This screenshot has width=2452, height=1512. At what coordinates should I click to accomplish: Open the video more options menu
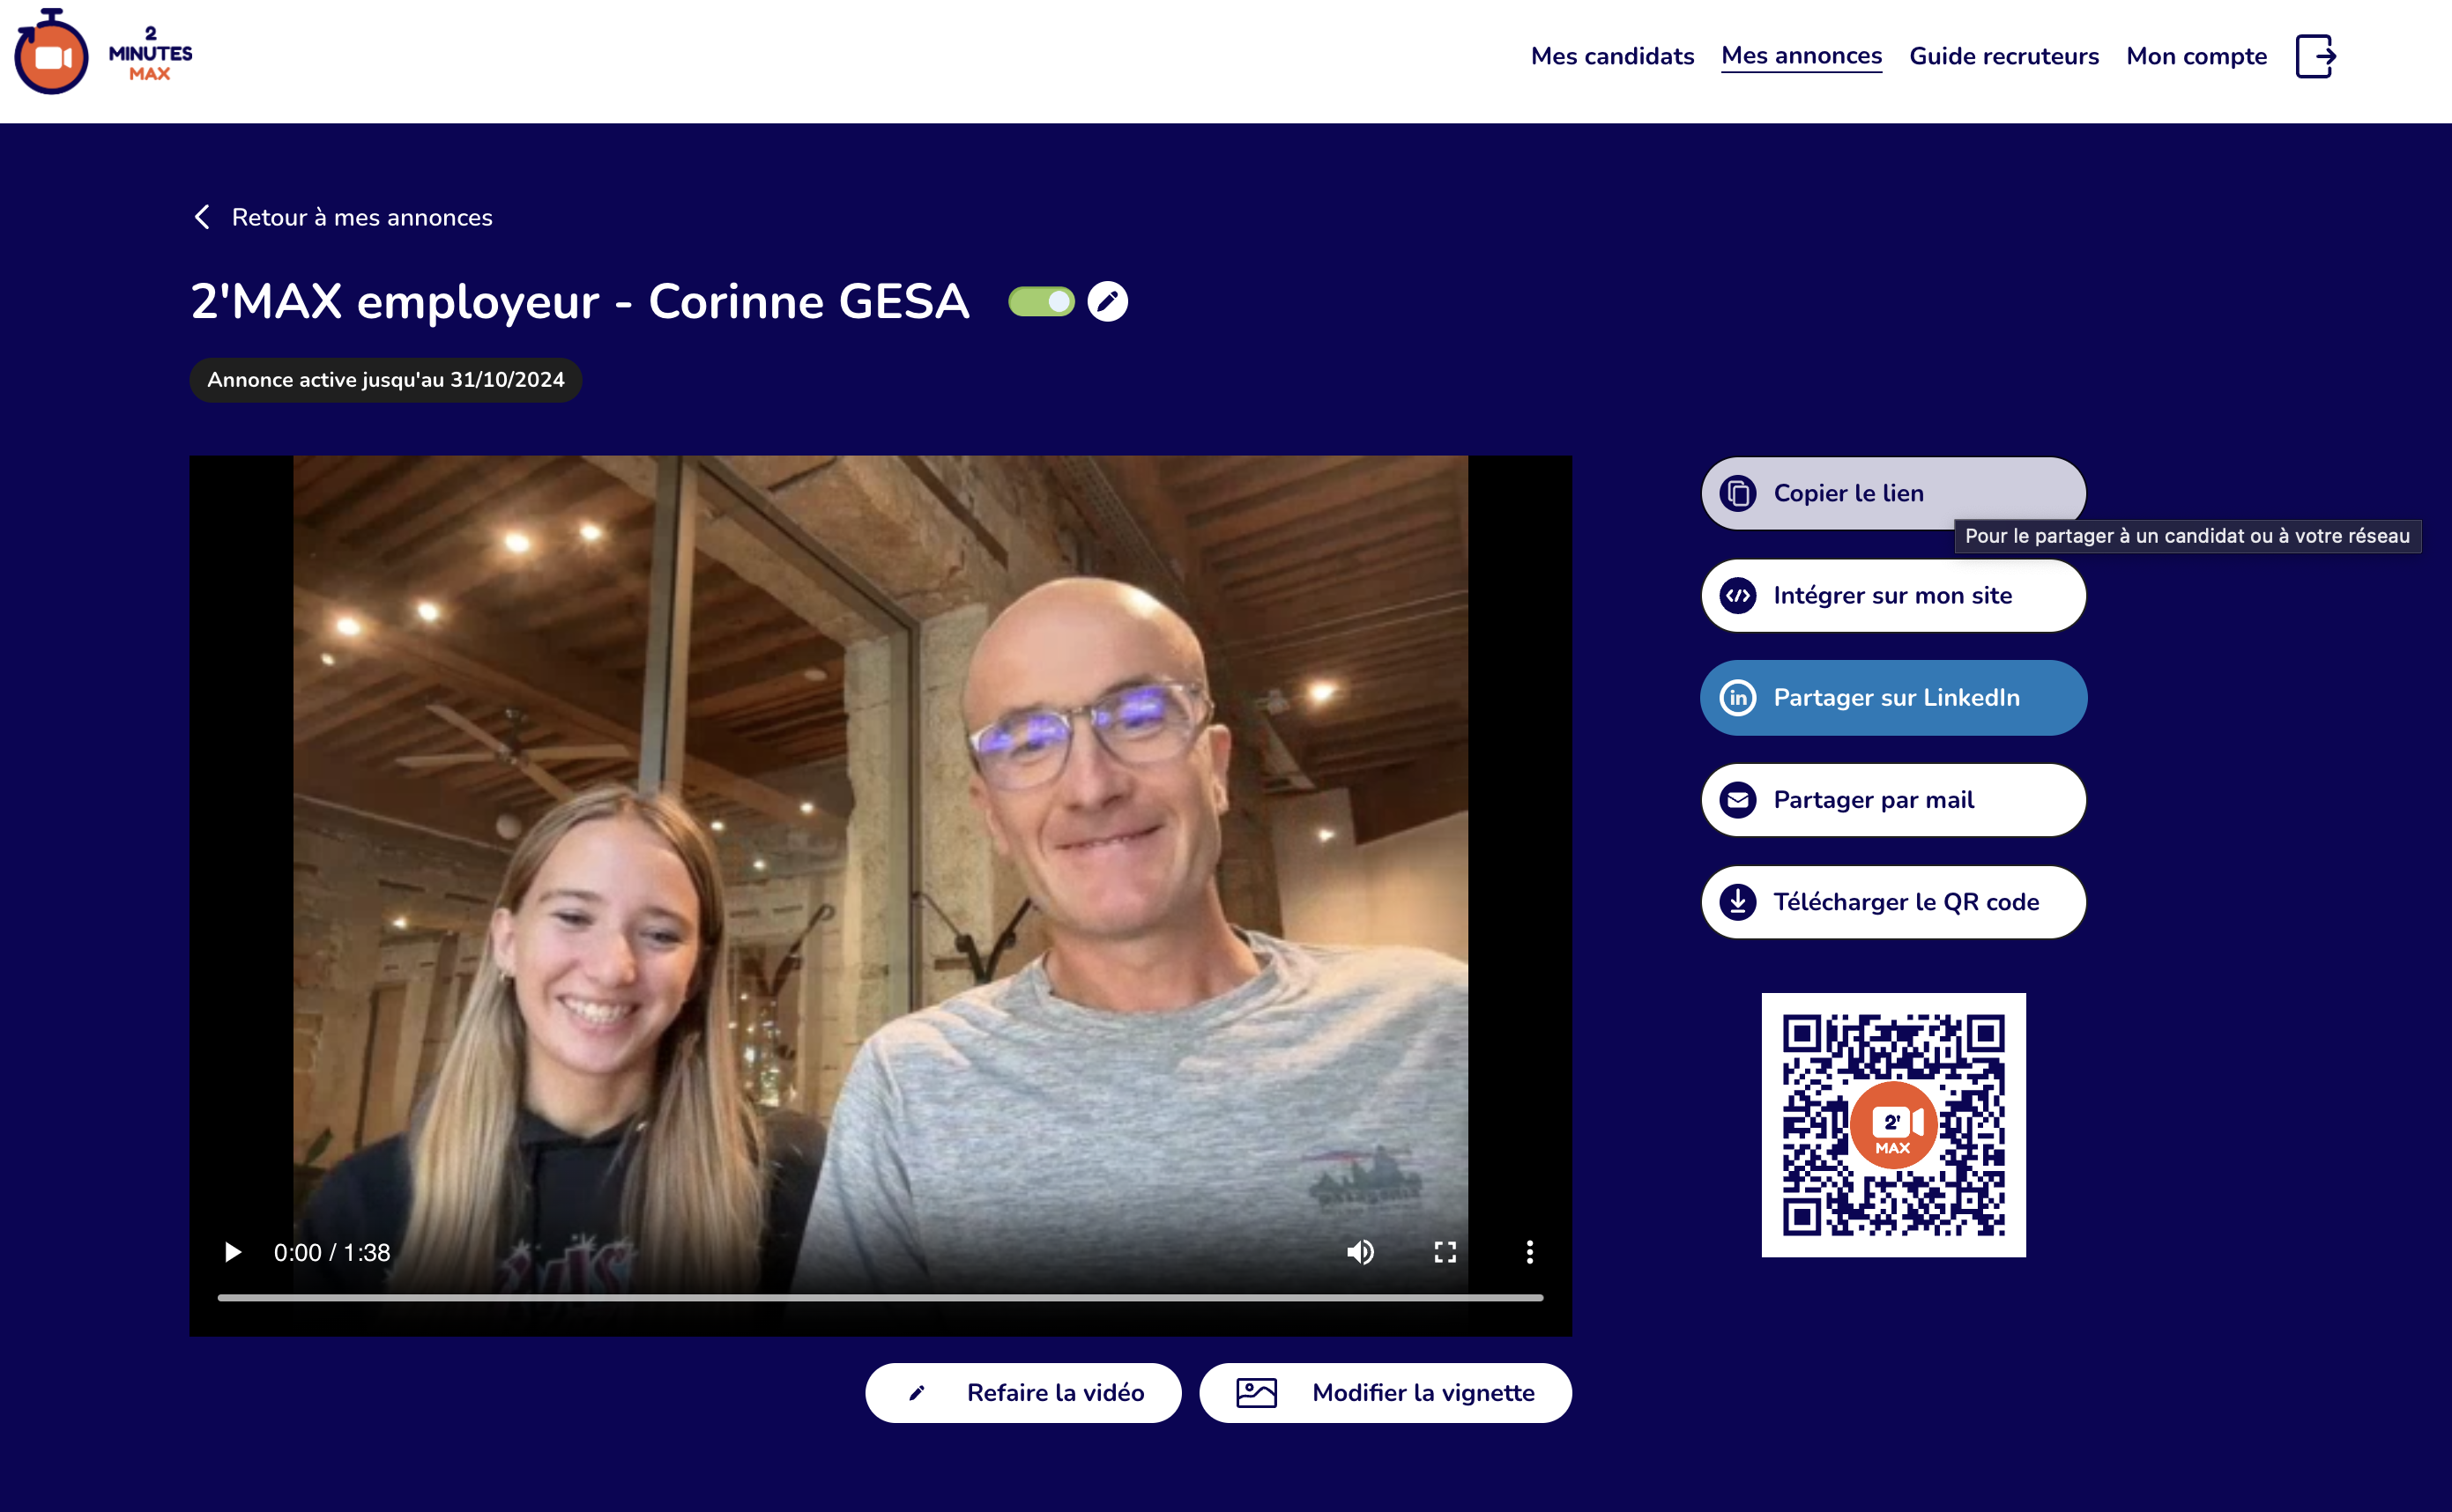[1529, 1252]
